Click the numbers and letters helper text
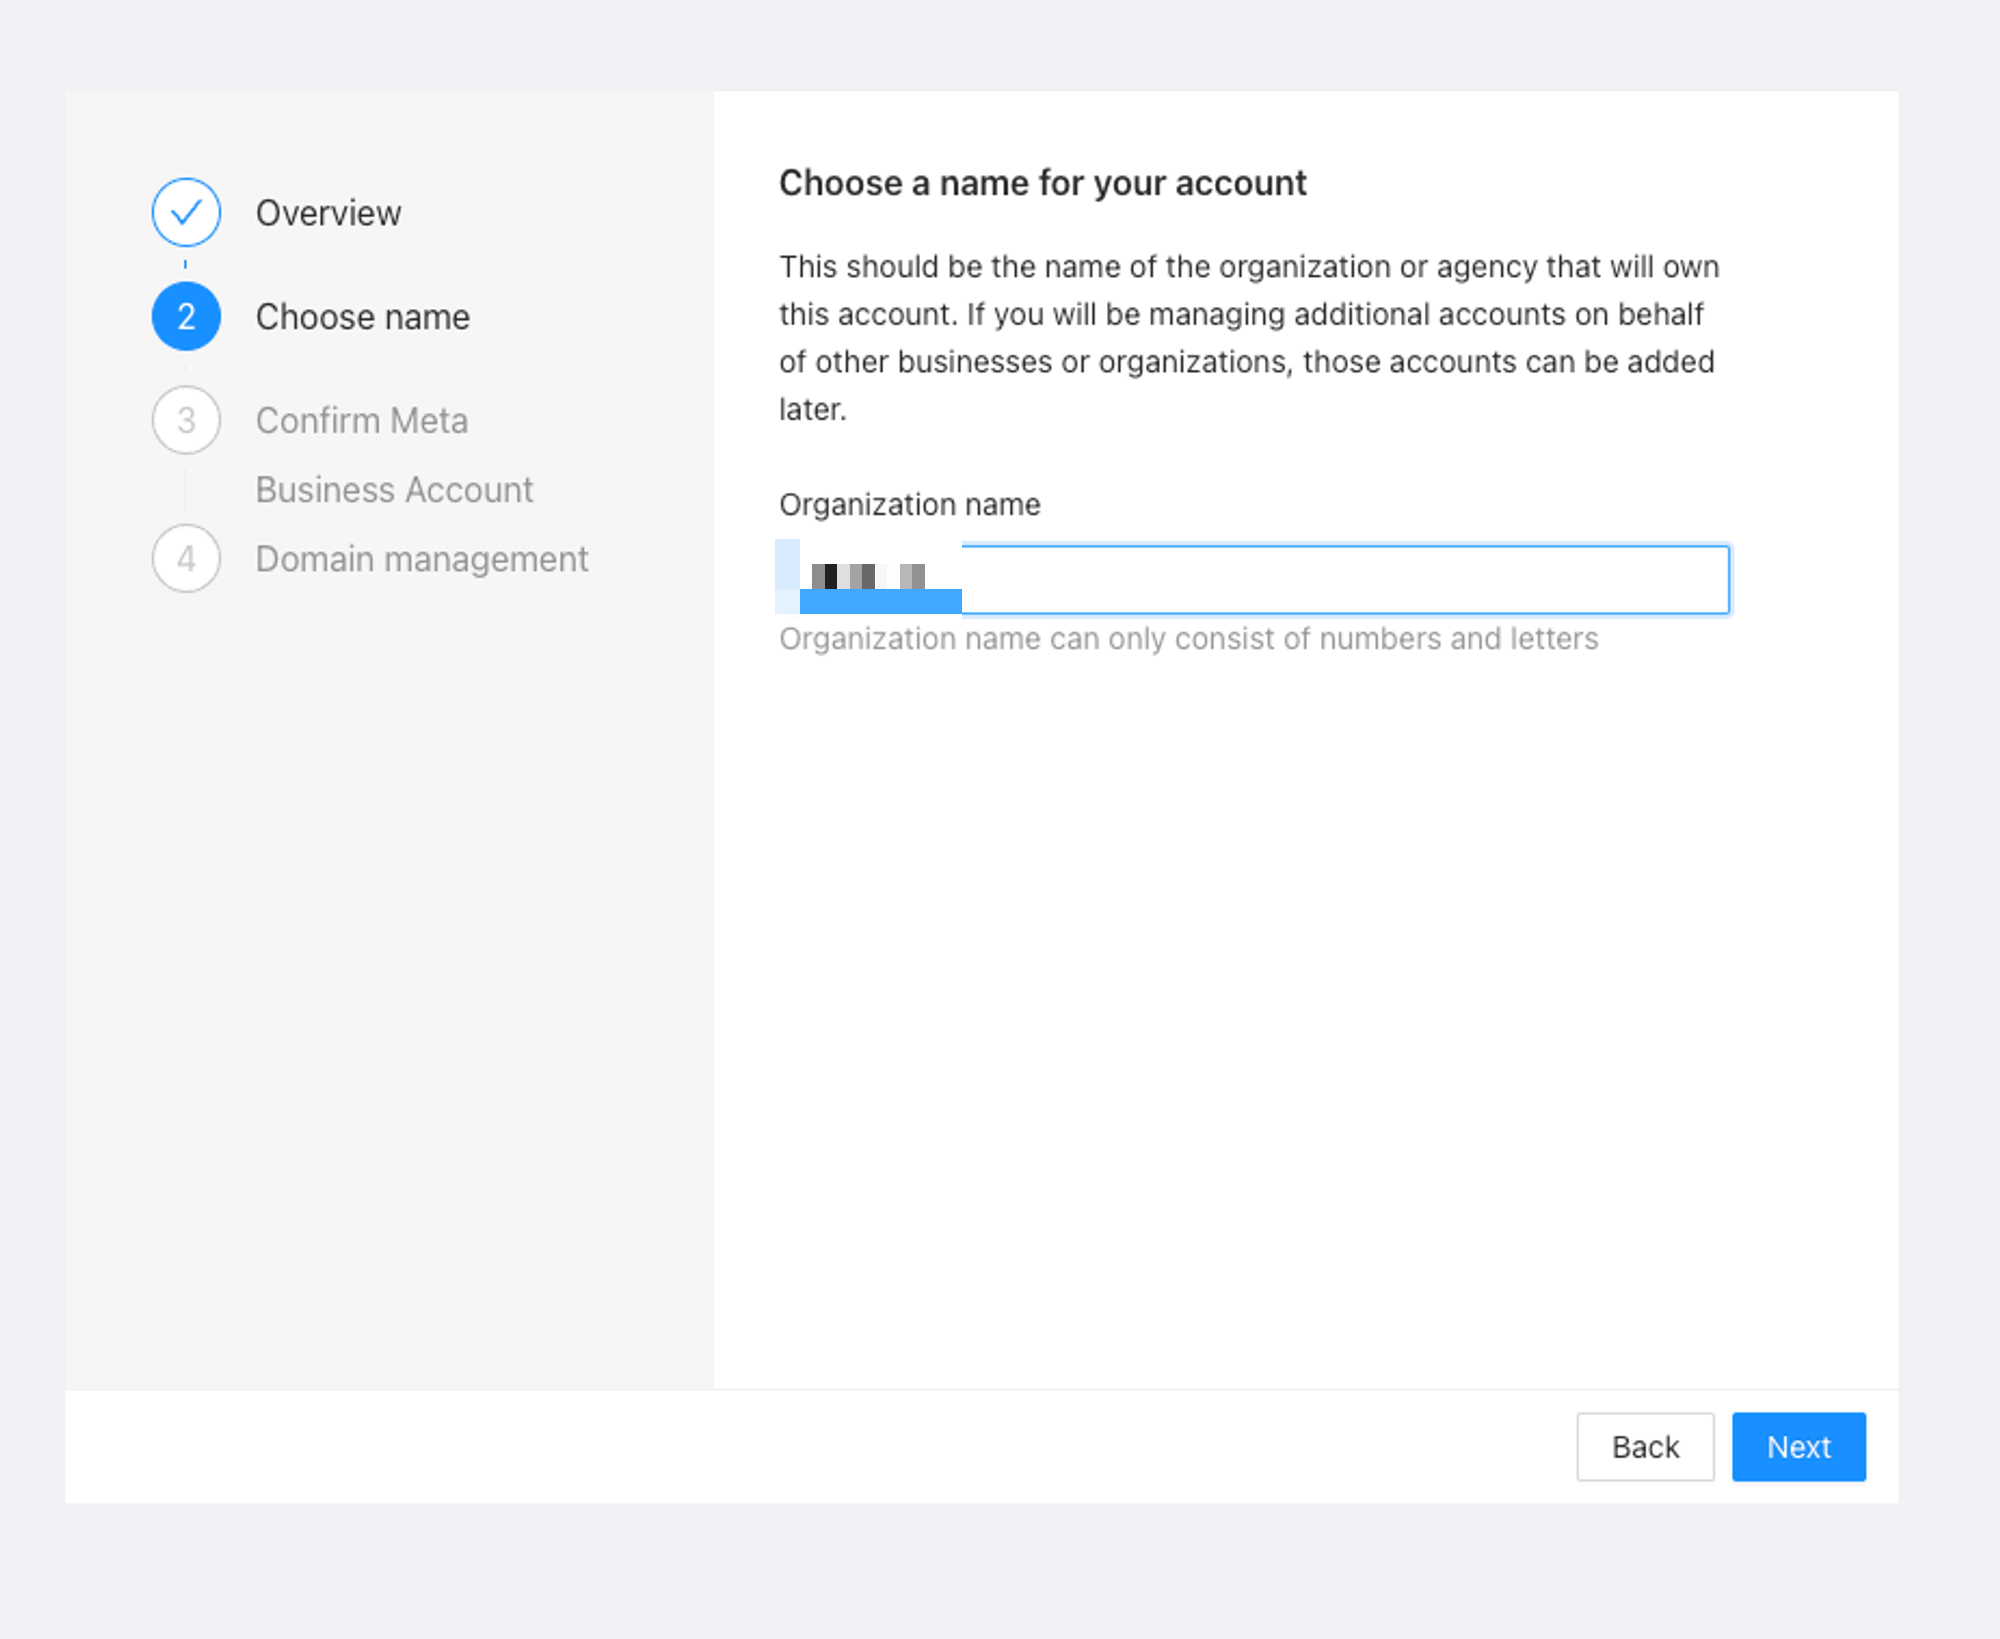The image size is (2000, 1639). tap(1188, 639)
